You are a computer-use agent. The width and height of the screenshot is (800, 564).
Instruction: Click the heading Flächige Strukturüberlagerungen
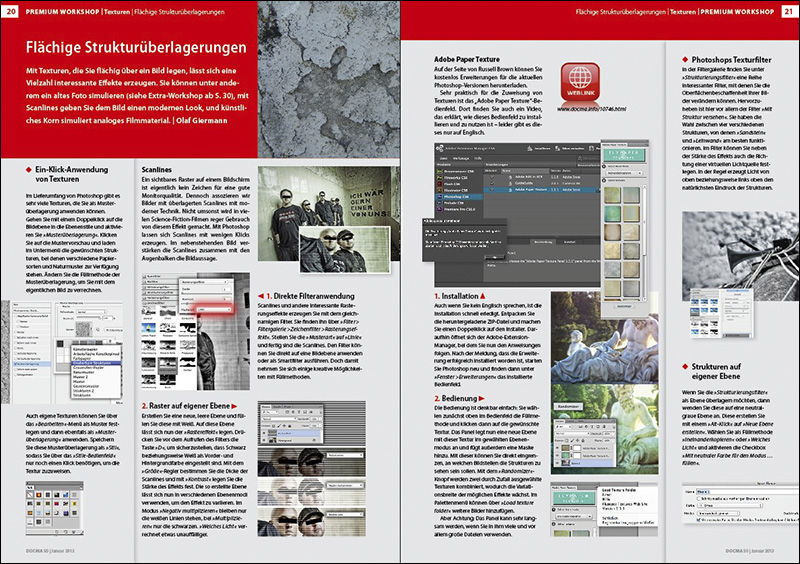click(136, 47)
